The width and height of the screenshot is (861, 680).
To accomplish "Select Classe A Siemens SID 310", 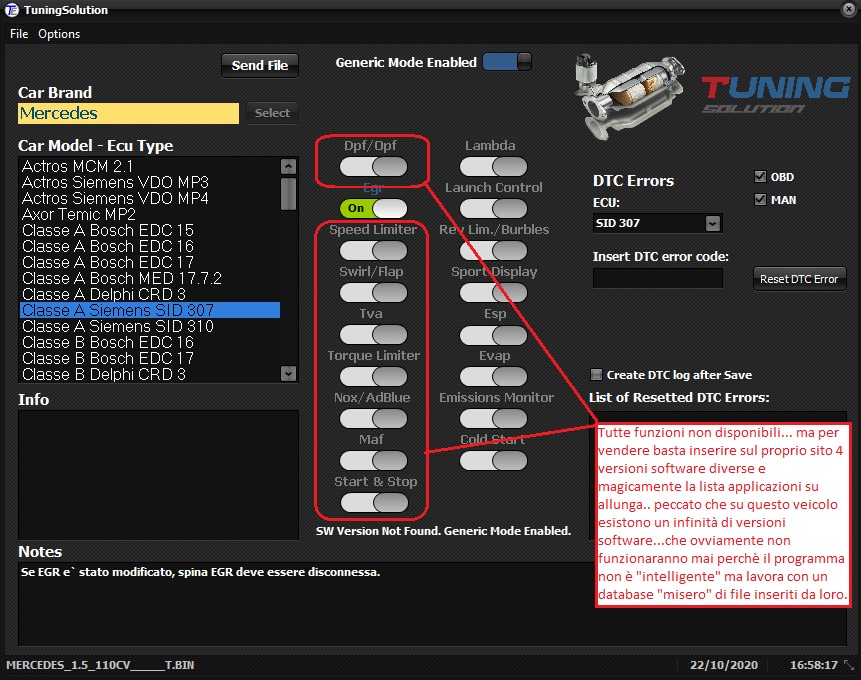I will 150,326.
